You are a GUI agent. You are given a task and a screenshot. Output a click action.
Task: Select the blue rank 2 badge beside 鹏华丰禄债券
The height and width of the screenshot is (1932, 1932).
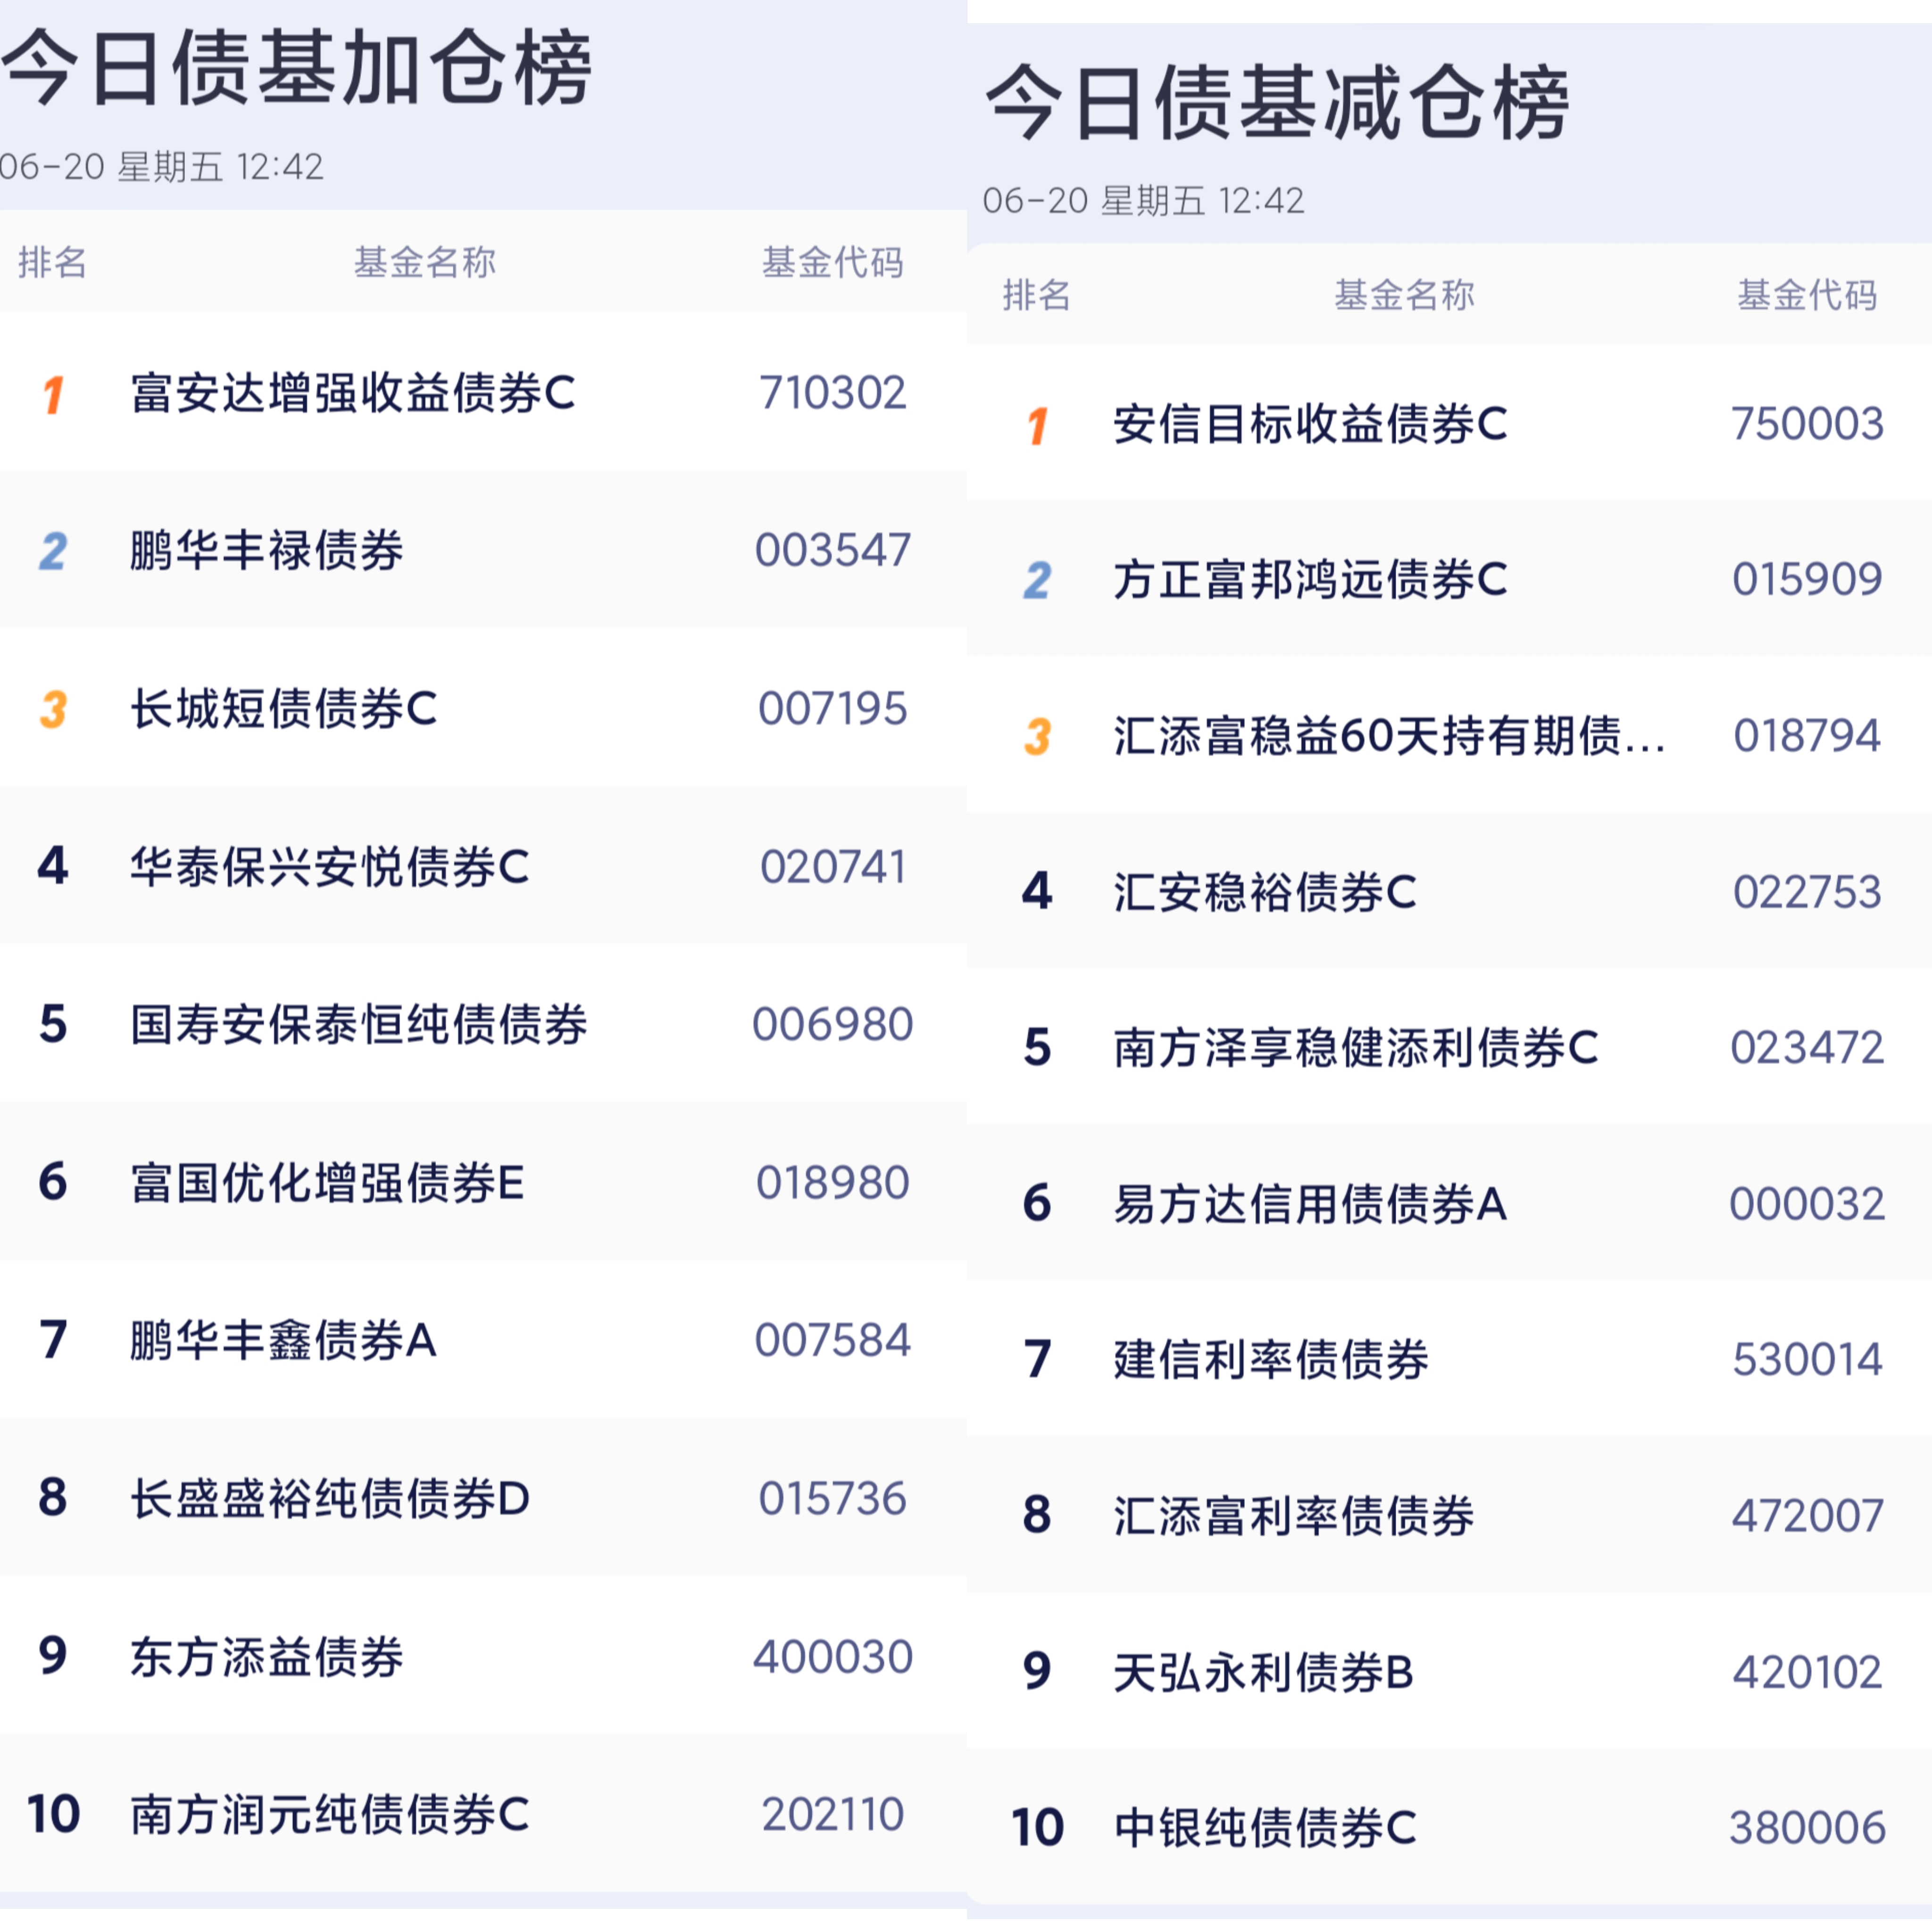53,551
